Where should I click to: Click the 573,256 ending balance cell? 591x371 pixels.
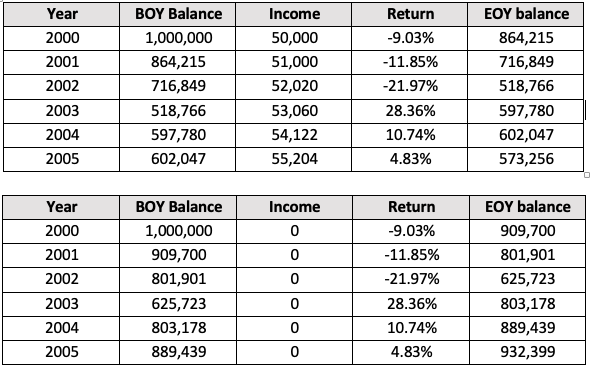pyautogui.click(x=526, y=159)
